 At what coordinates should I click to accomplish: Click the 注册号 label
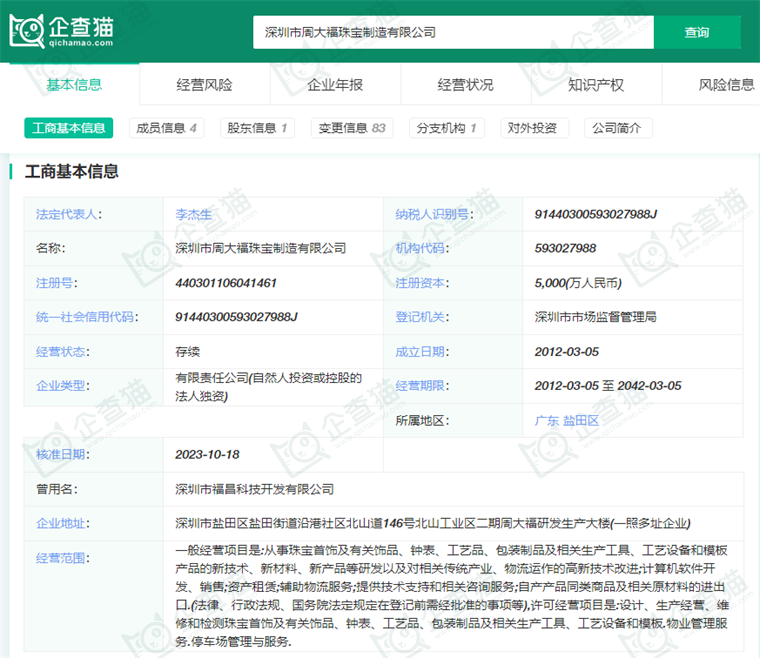[56, 283]
